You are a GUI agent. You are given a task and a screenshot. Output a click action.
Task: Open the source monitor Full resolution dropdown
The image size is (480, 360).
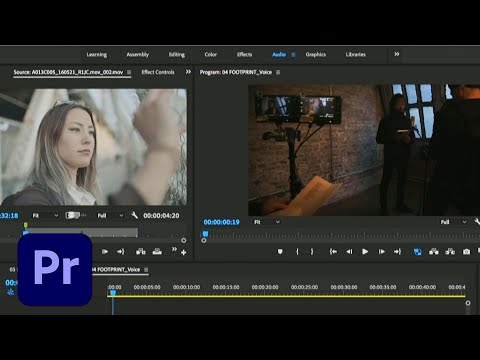point(110,216)
